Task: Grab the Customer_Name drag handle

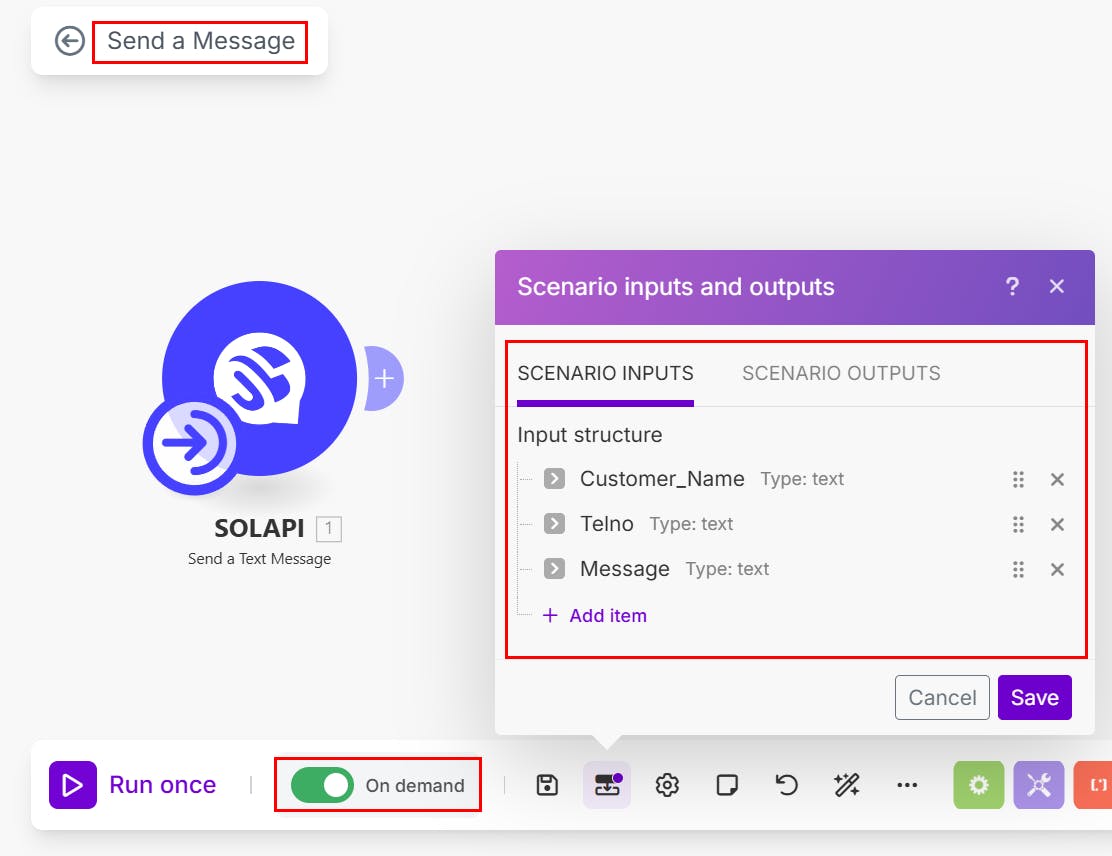Action: tap(1018, 480)
